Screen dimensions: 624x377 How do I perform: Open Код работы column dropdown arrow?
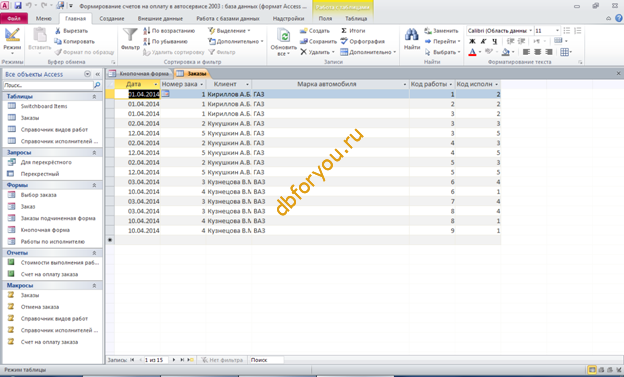point(450,84)
